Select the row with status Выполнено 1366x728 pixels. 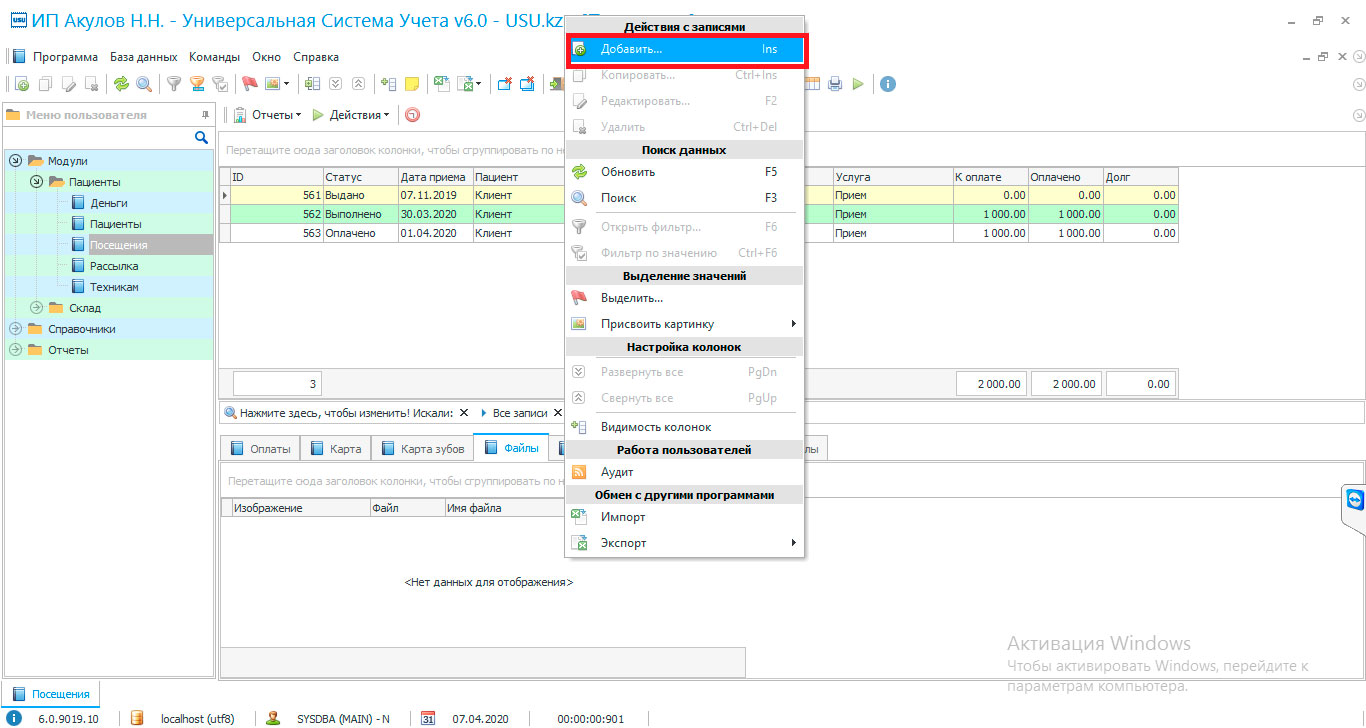point(699,214)
